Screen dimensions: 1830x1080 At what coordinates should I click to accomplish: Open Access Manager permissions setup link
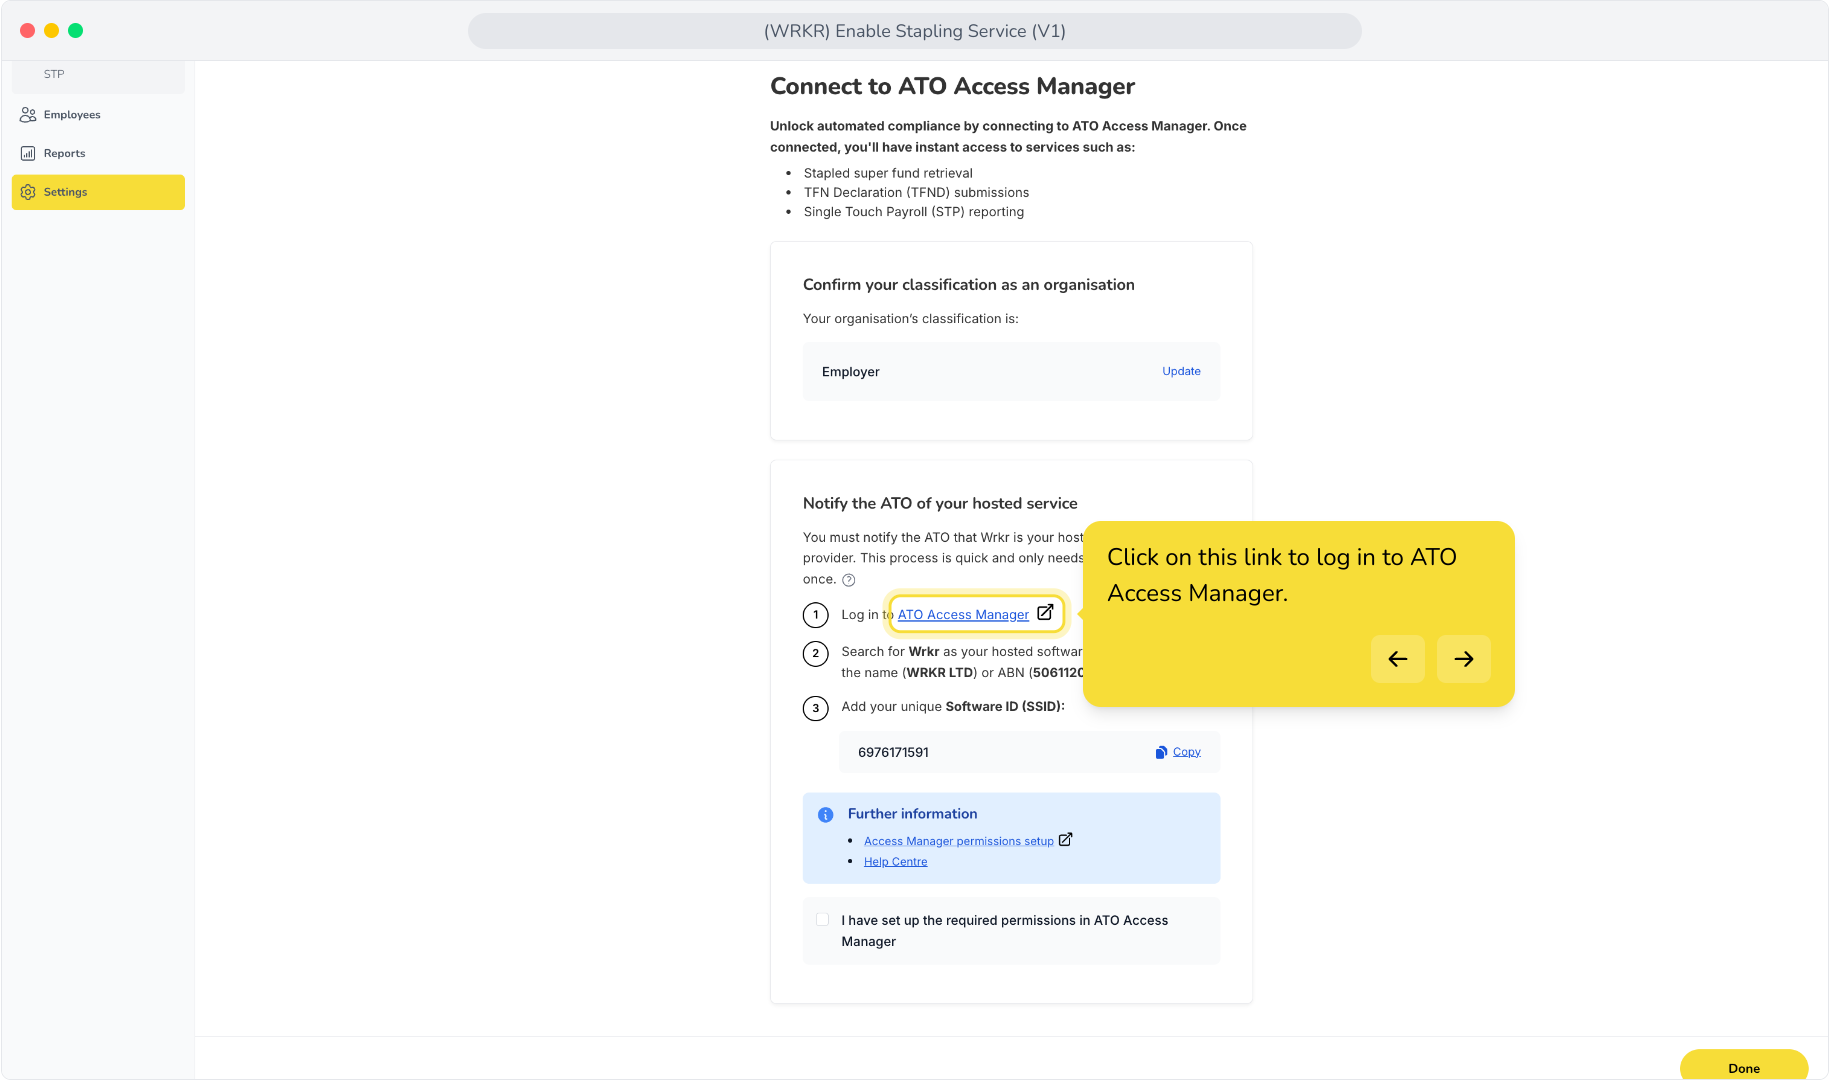pyautogui.click(x=959, y=841)
